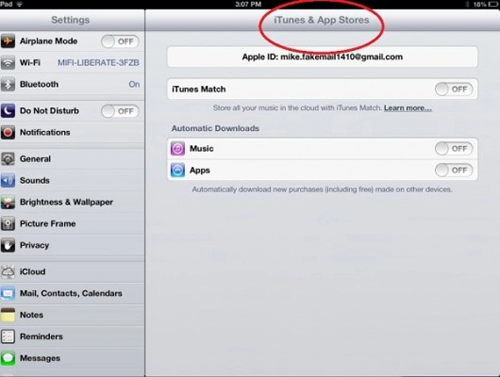Image resolution: width=500 pixels, height=377 pixels.
Task: Tap the 'Store all your music' description
Action: [x=297, y=108]
